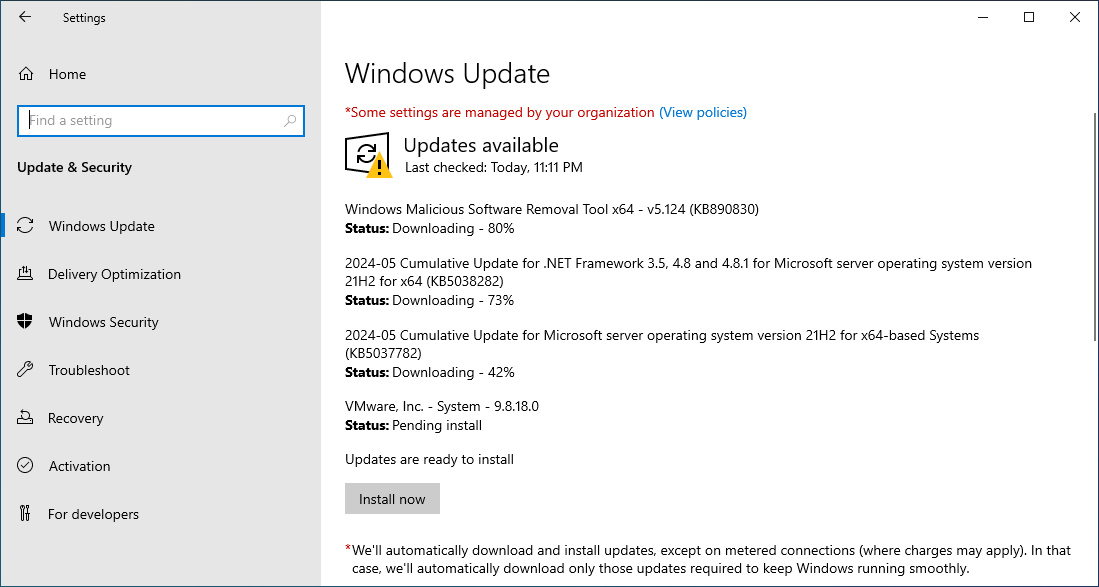
Task: Select the Troubleshoot wrench icon
Action: (27, 370)
